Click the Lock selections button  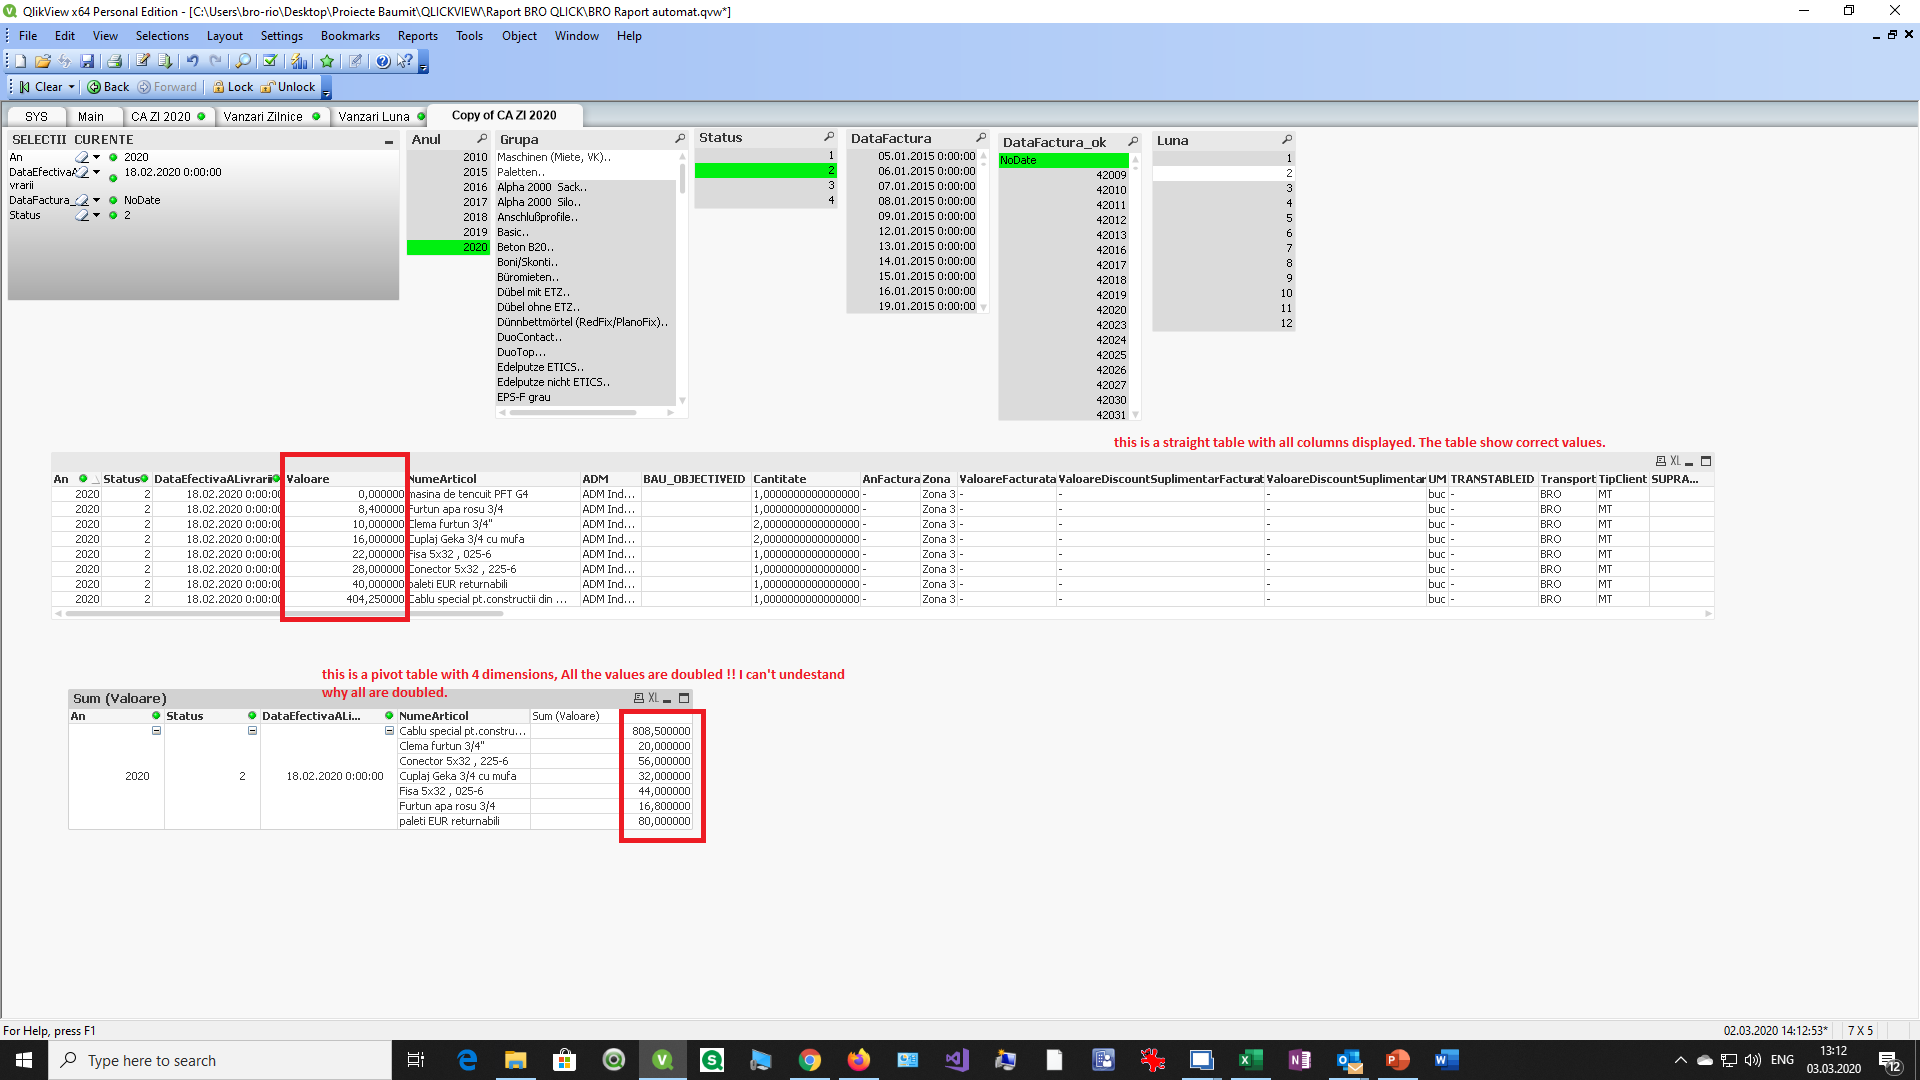pyautogui.click(x=233, y=87)
